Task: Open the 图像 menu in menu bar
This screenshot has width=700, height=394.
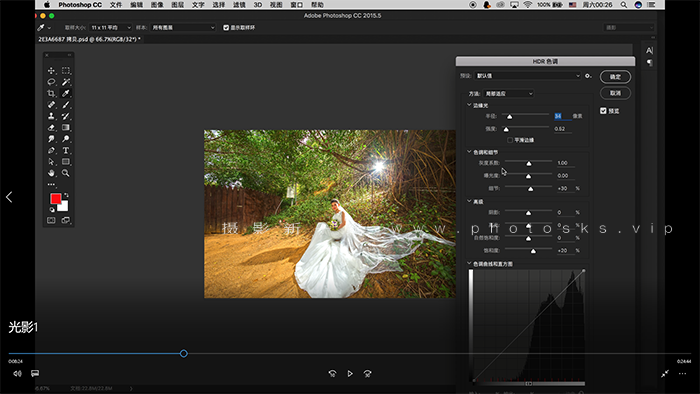Action: pyautogui.click(x=157, y=5)
